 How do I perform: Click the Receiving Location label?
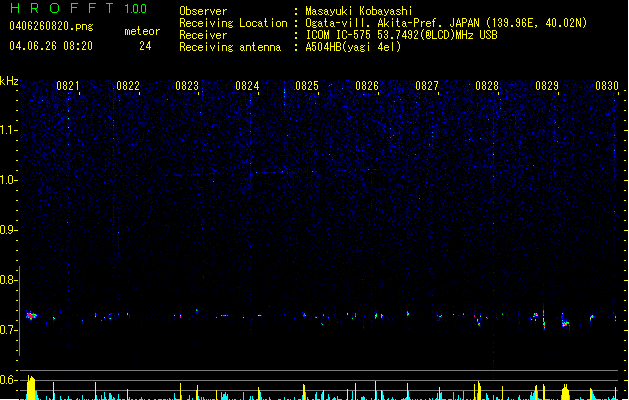(x=233, y=23)
